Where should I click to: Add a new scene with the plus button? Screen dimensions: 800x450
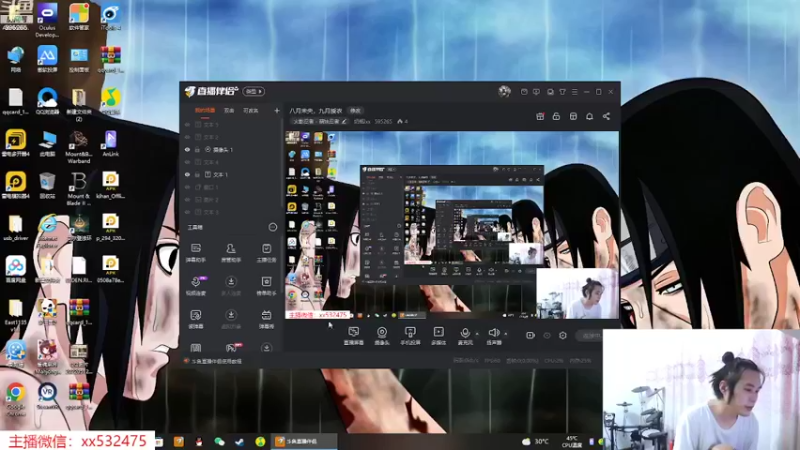pos(277,110)
